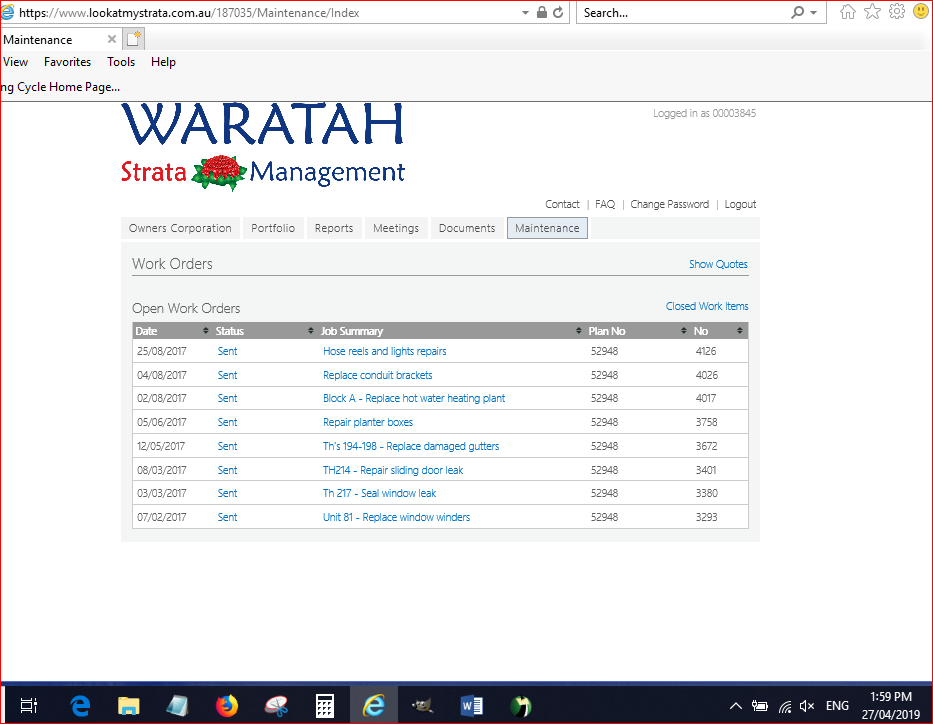933x724 pixels.
Task: Click Show Quotes link
Action: tap(718, 264)
